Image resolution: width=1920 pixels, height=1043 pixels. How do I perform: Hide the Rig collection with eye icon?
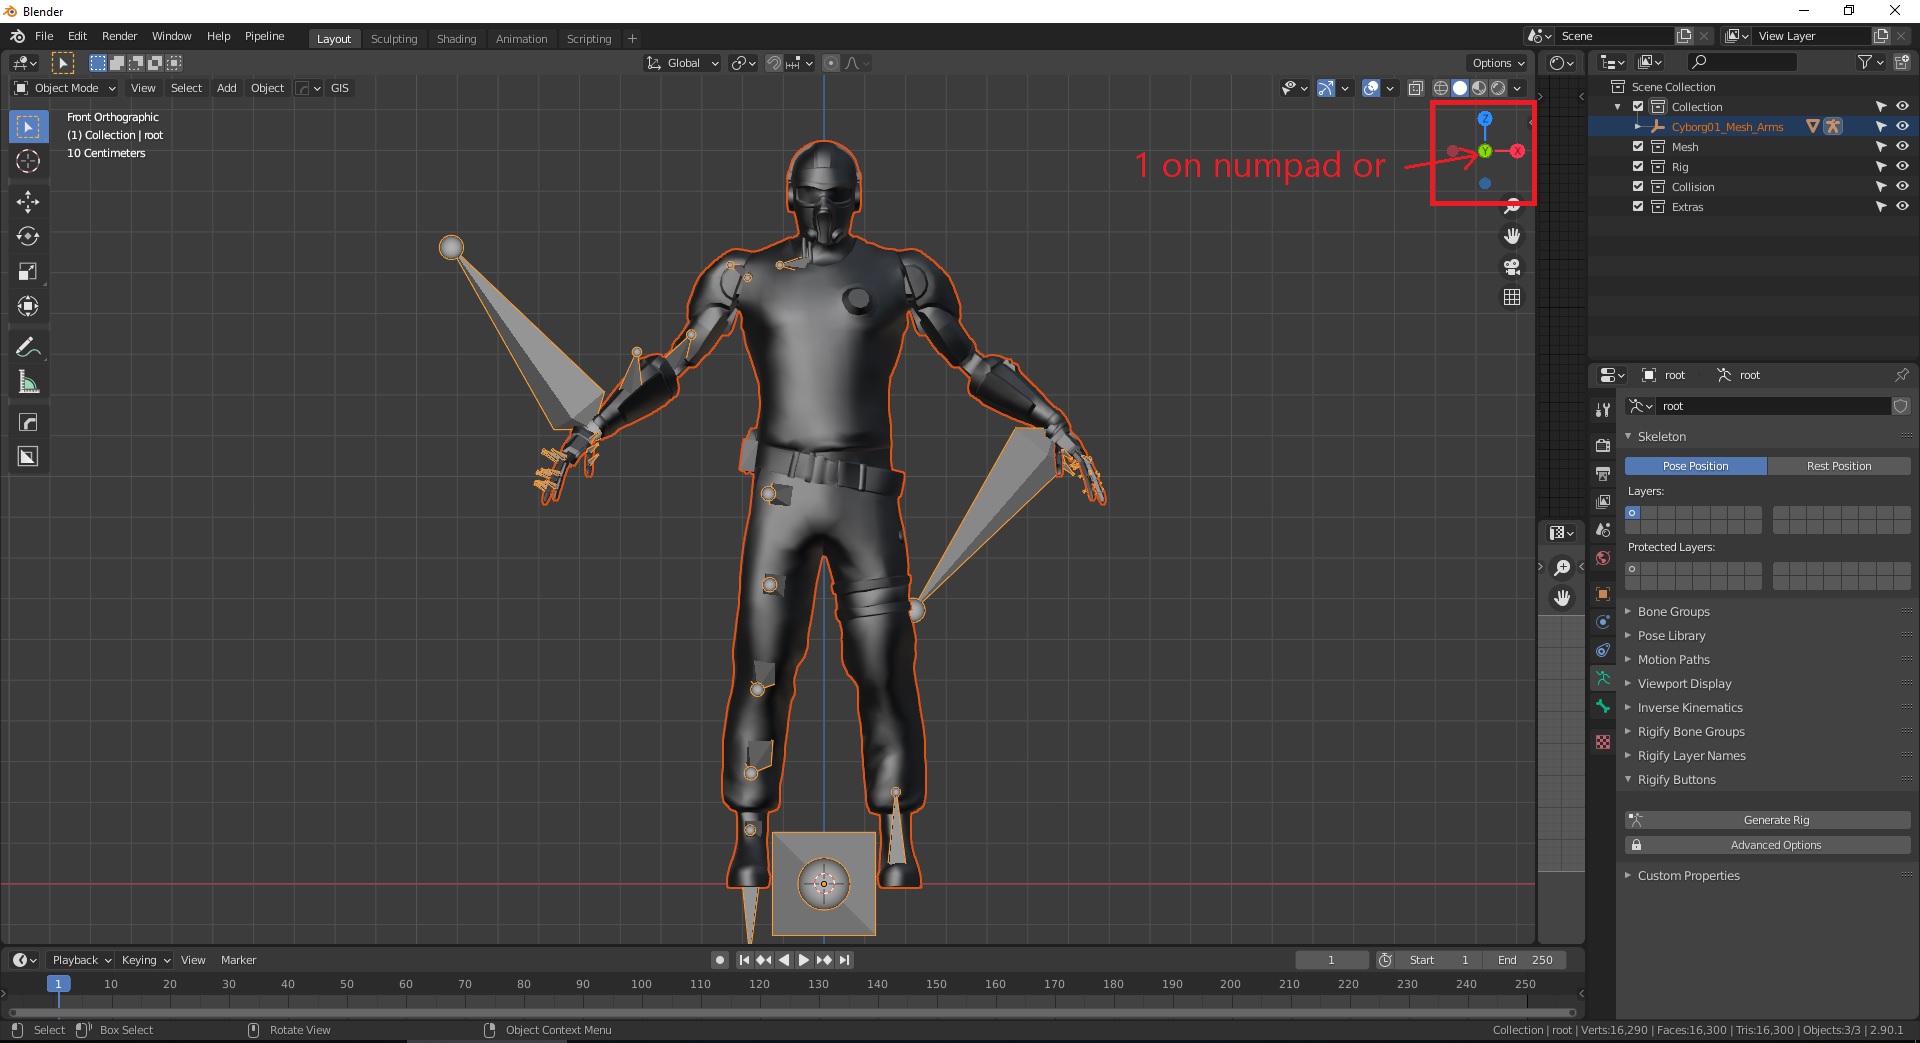pos(1902,167)
